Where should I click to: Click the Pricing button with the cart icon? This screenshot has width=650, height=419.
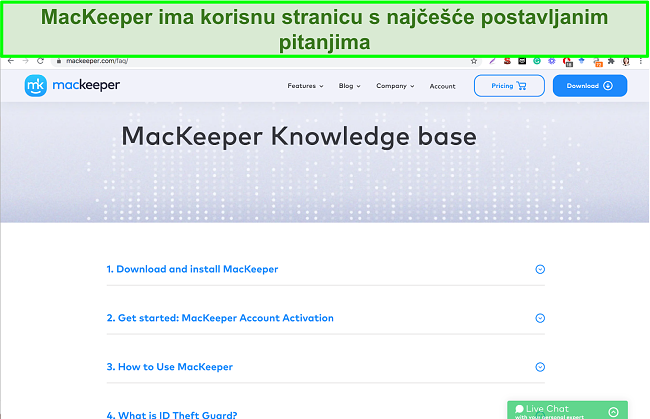coord(509,86)
